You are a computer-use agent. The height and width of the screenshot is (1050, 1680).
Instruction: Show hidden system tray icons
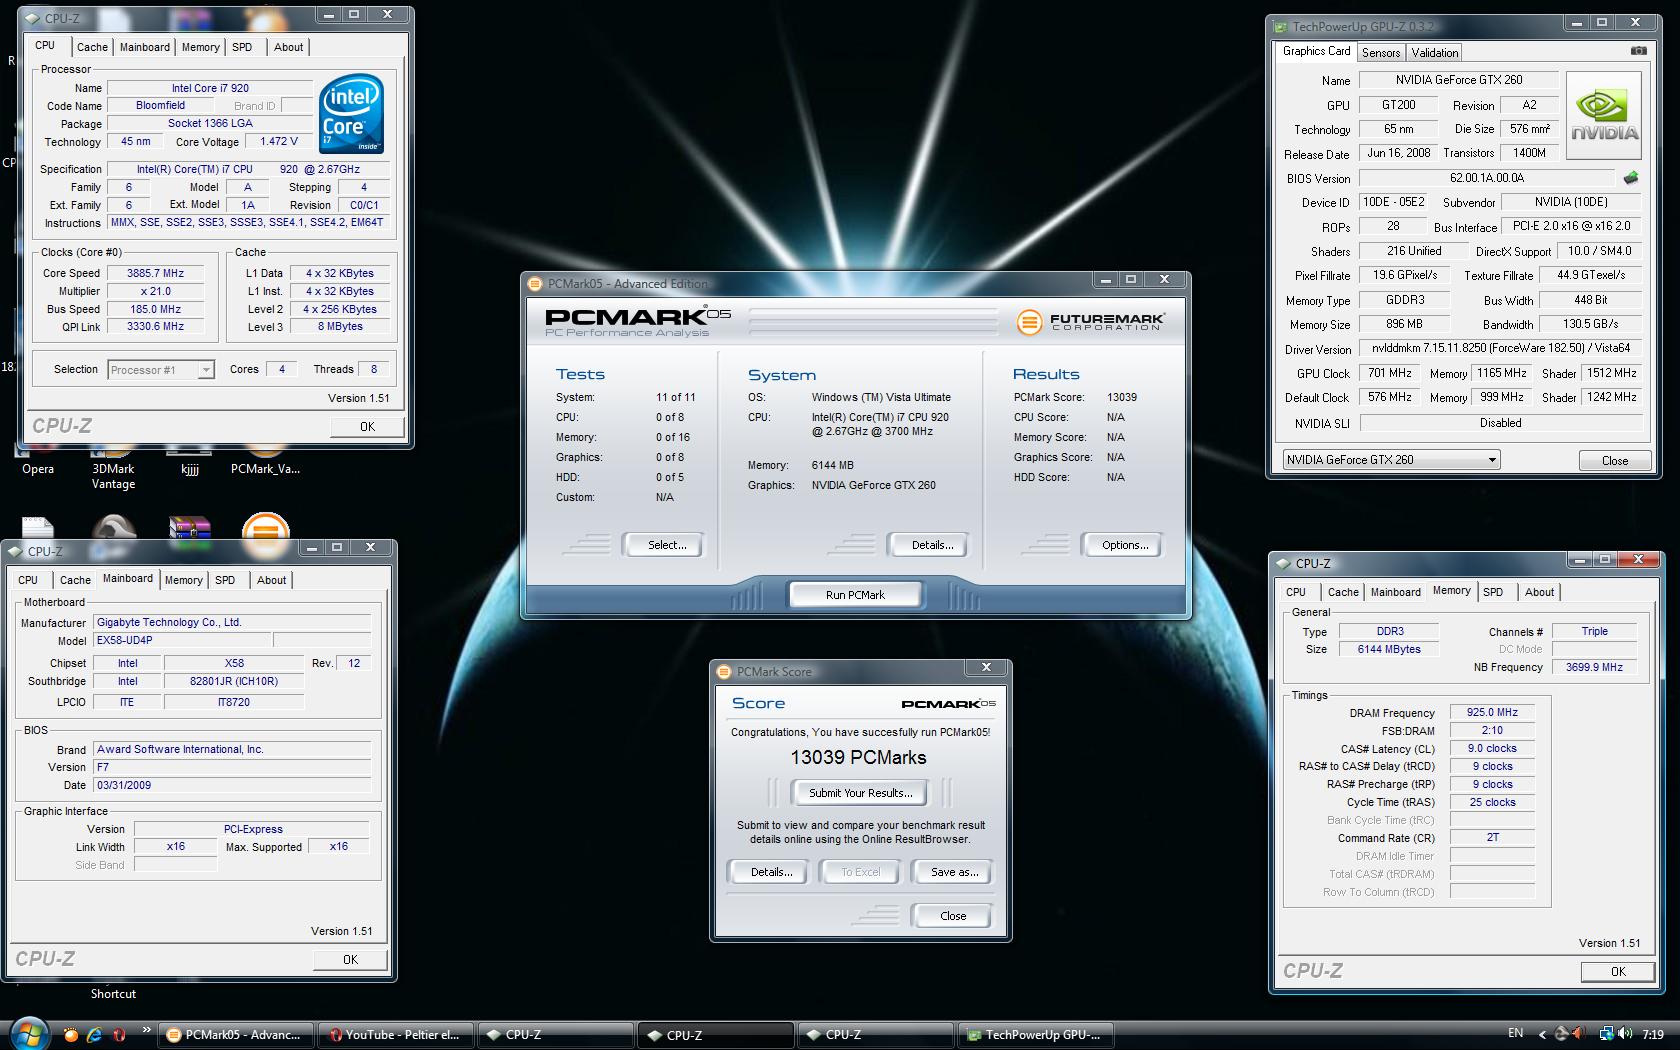[1541, 1035]
